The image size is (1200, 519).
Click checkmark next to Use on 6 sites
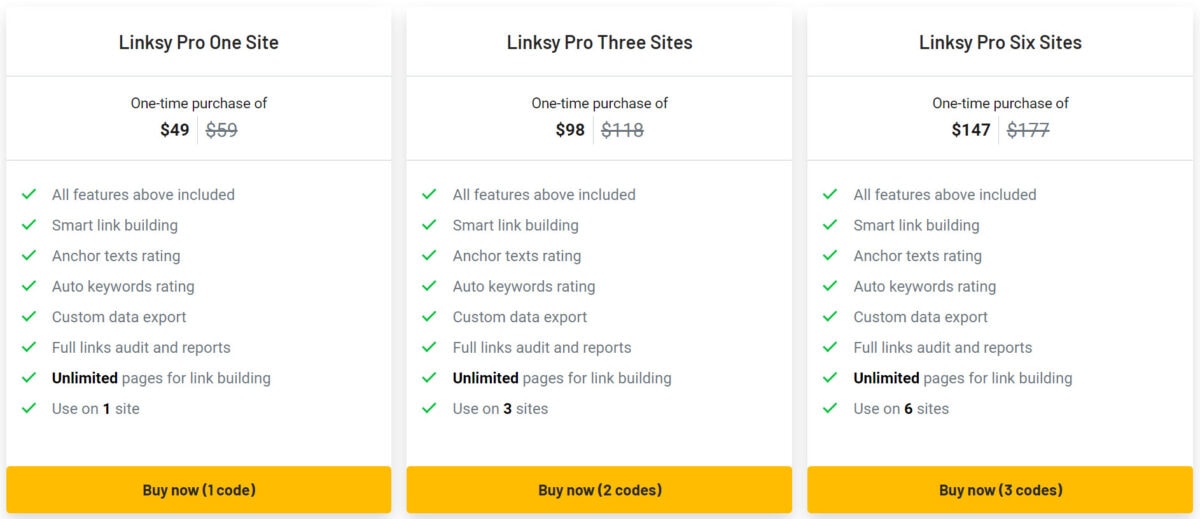click(830, 408)
